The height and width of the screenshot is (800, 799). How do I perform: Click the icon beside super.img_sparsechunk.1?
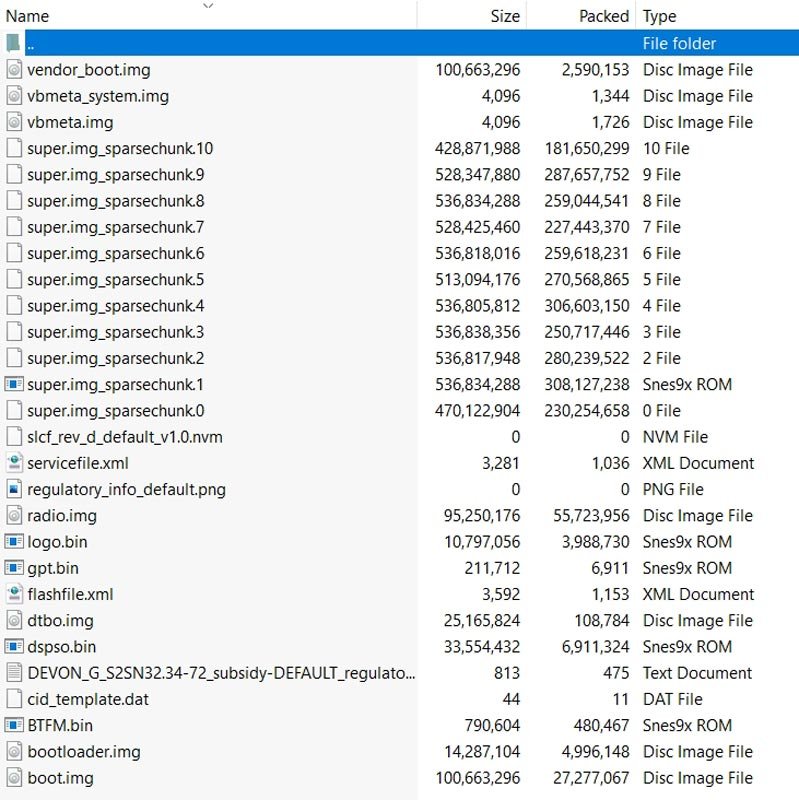tap(13, 384)
